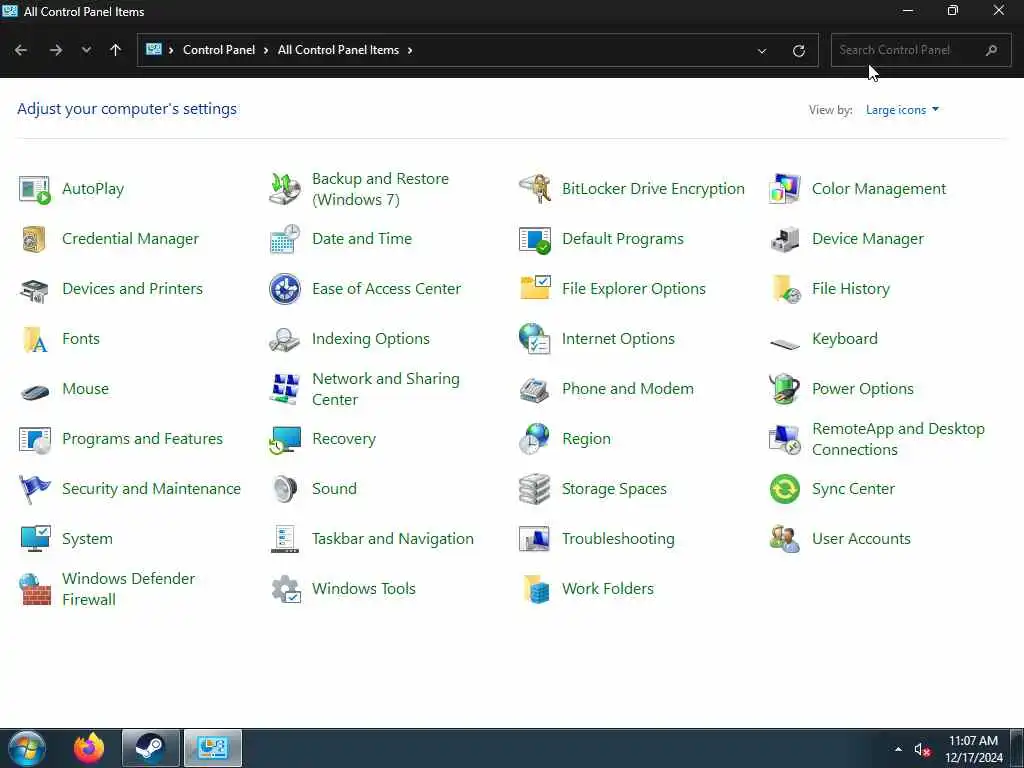Open the Mouse icon
Viewport: 1024px width, 768px height.
(x=35, y=392)
